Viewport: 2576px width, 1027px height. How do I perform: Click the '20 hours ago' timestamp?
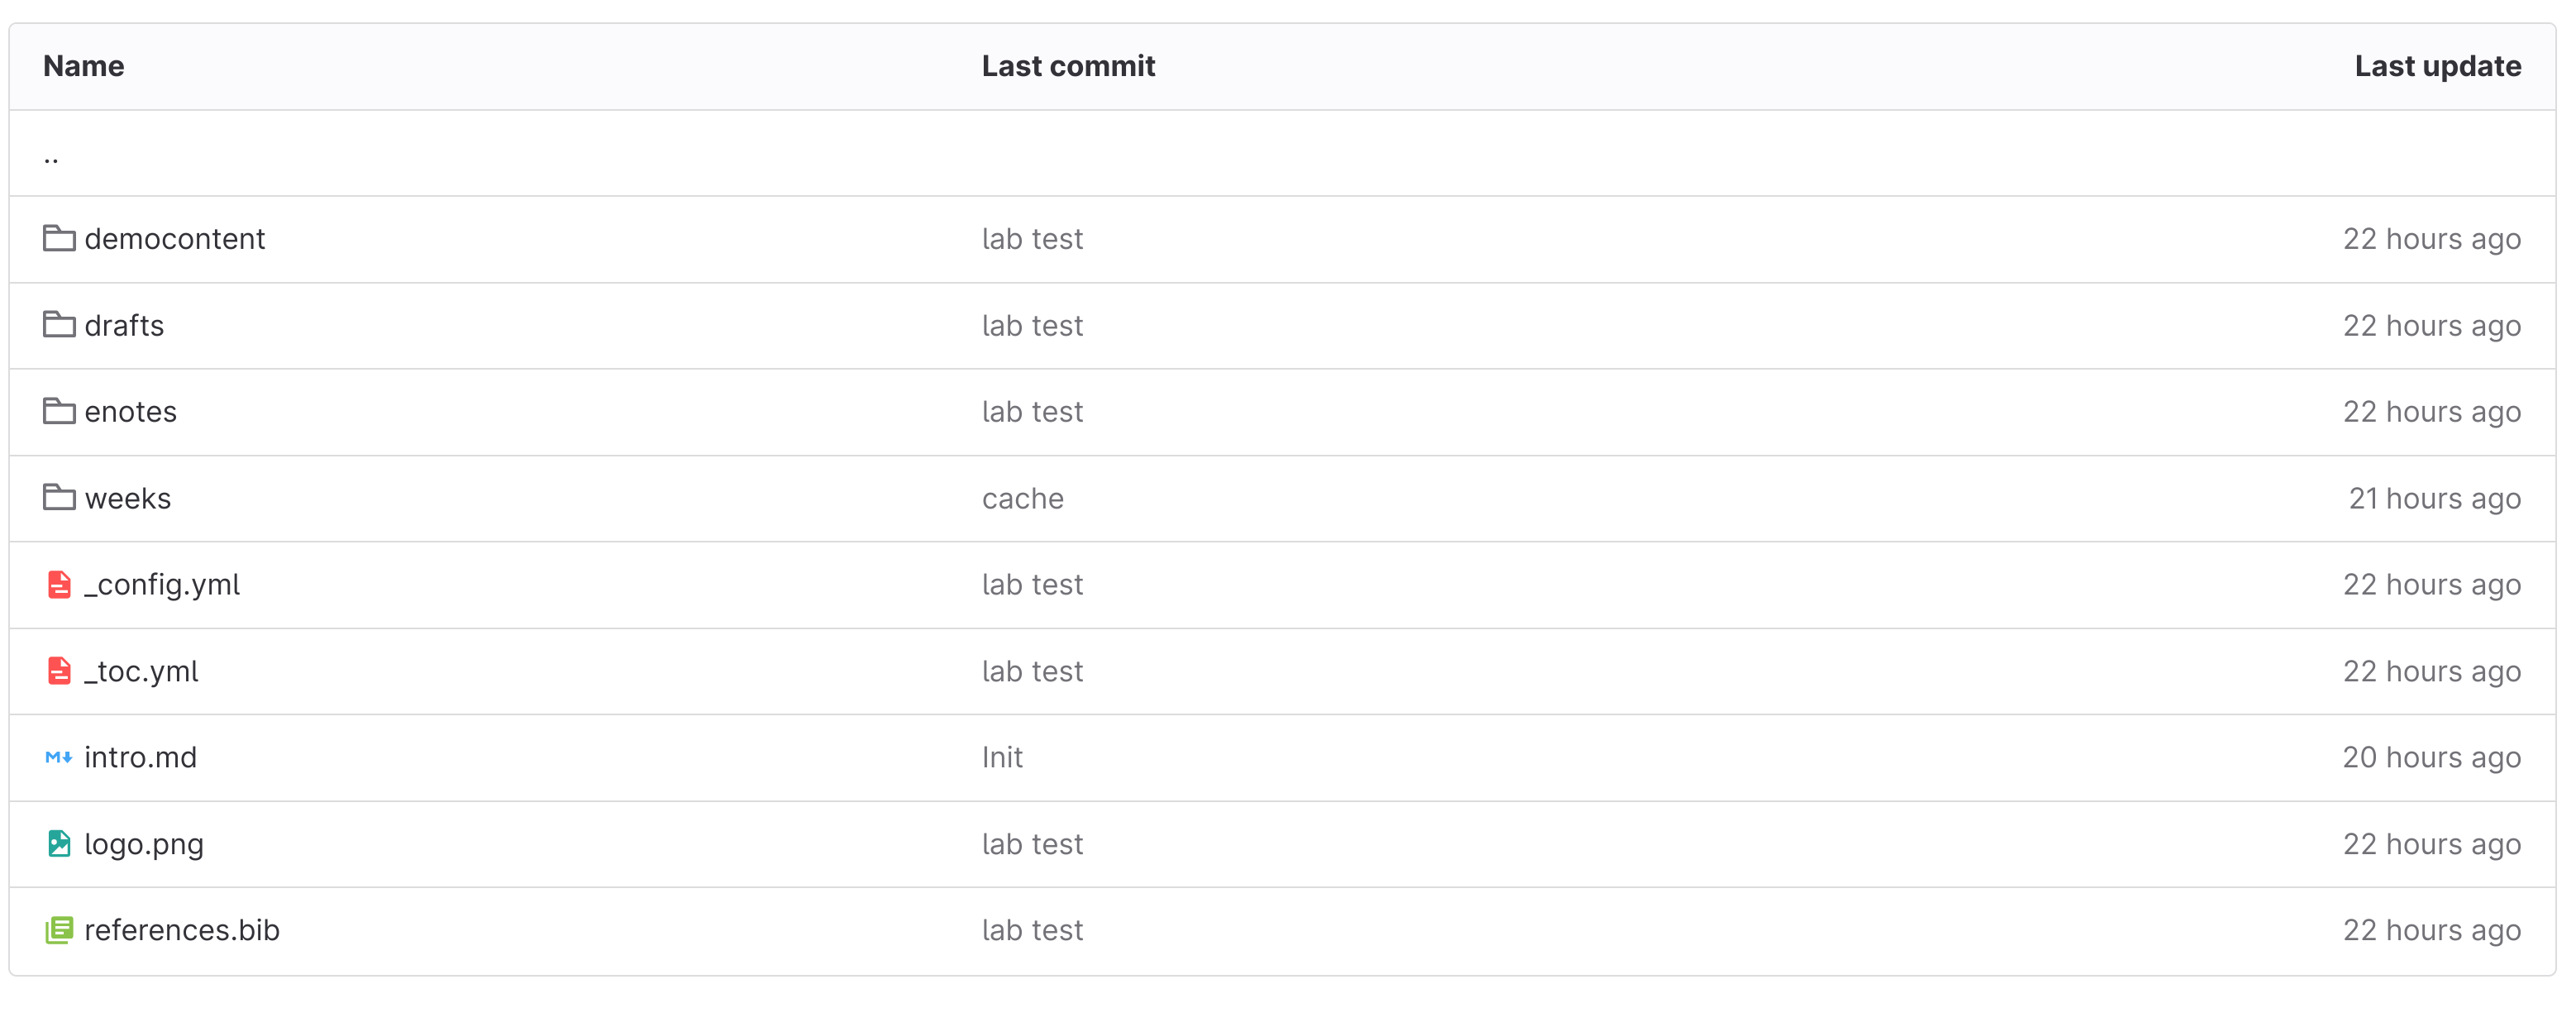2432,758
